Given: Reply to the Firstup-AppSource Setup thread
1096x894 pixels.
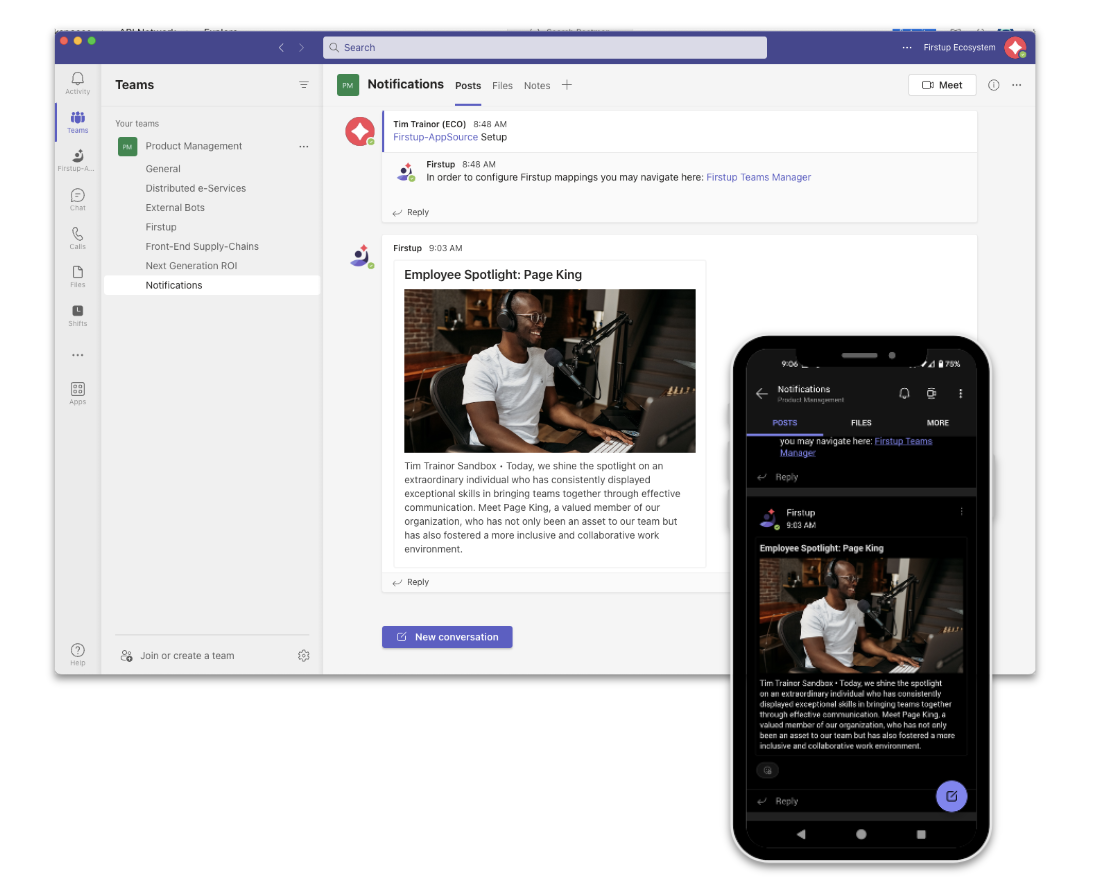Looking at the screenshot, I should pyautogui.click(x=411, y=212).
